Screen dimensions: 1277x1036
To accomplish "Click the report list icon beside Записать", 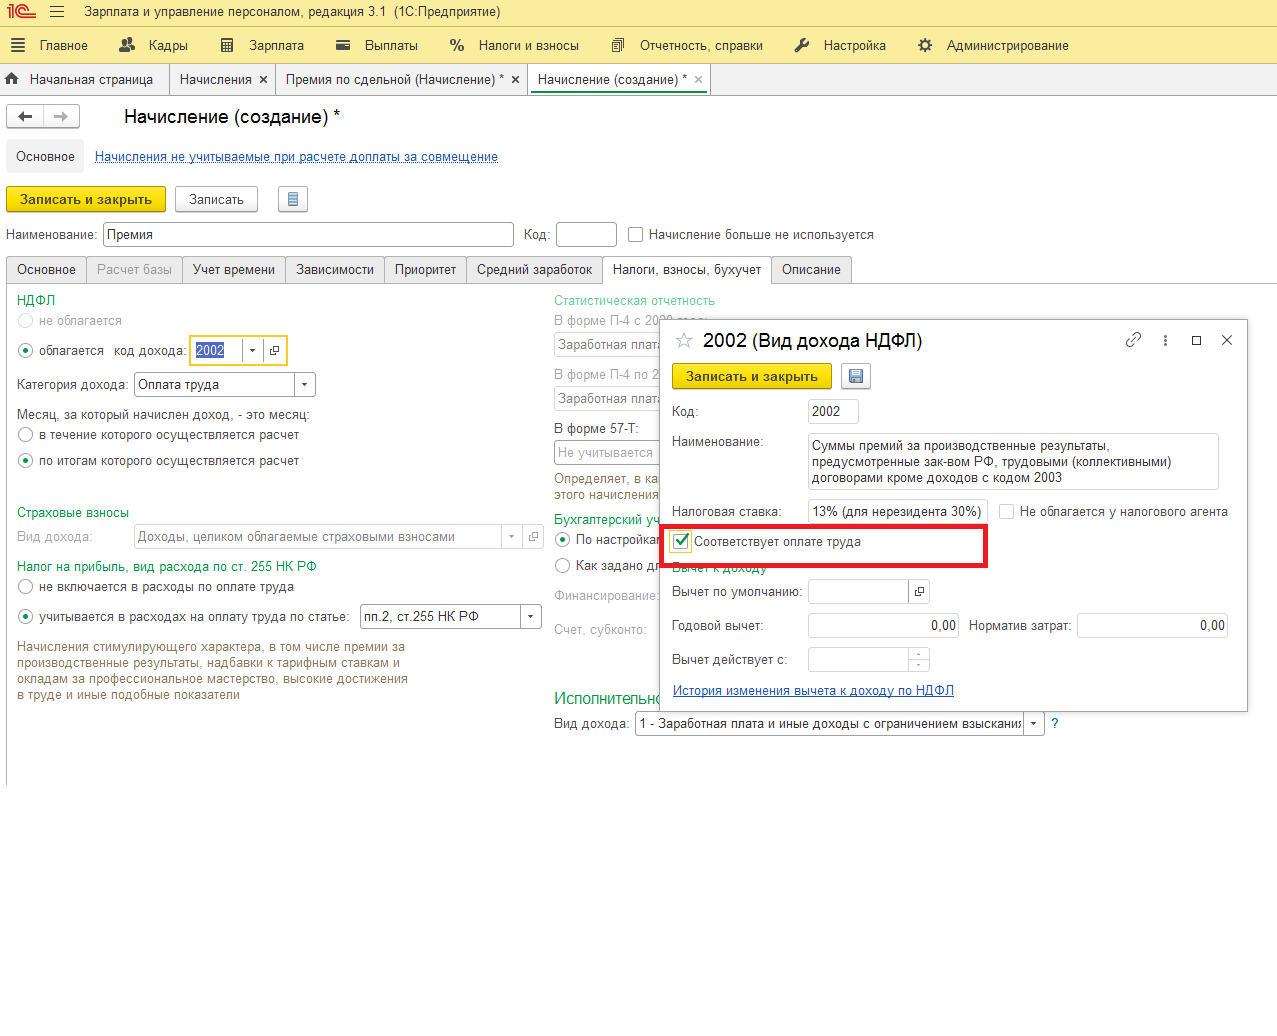I will point(292,200).
